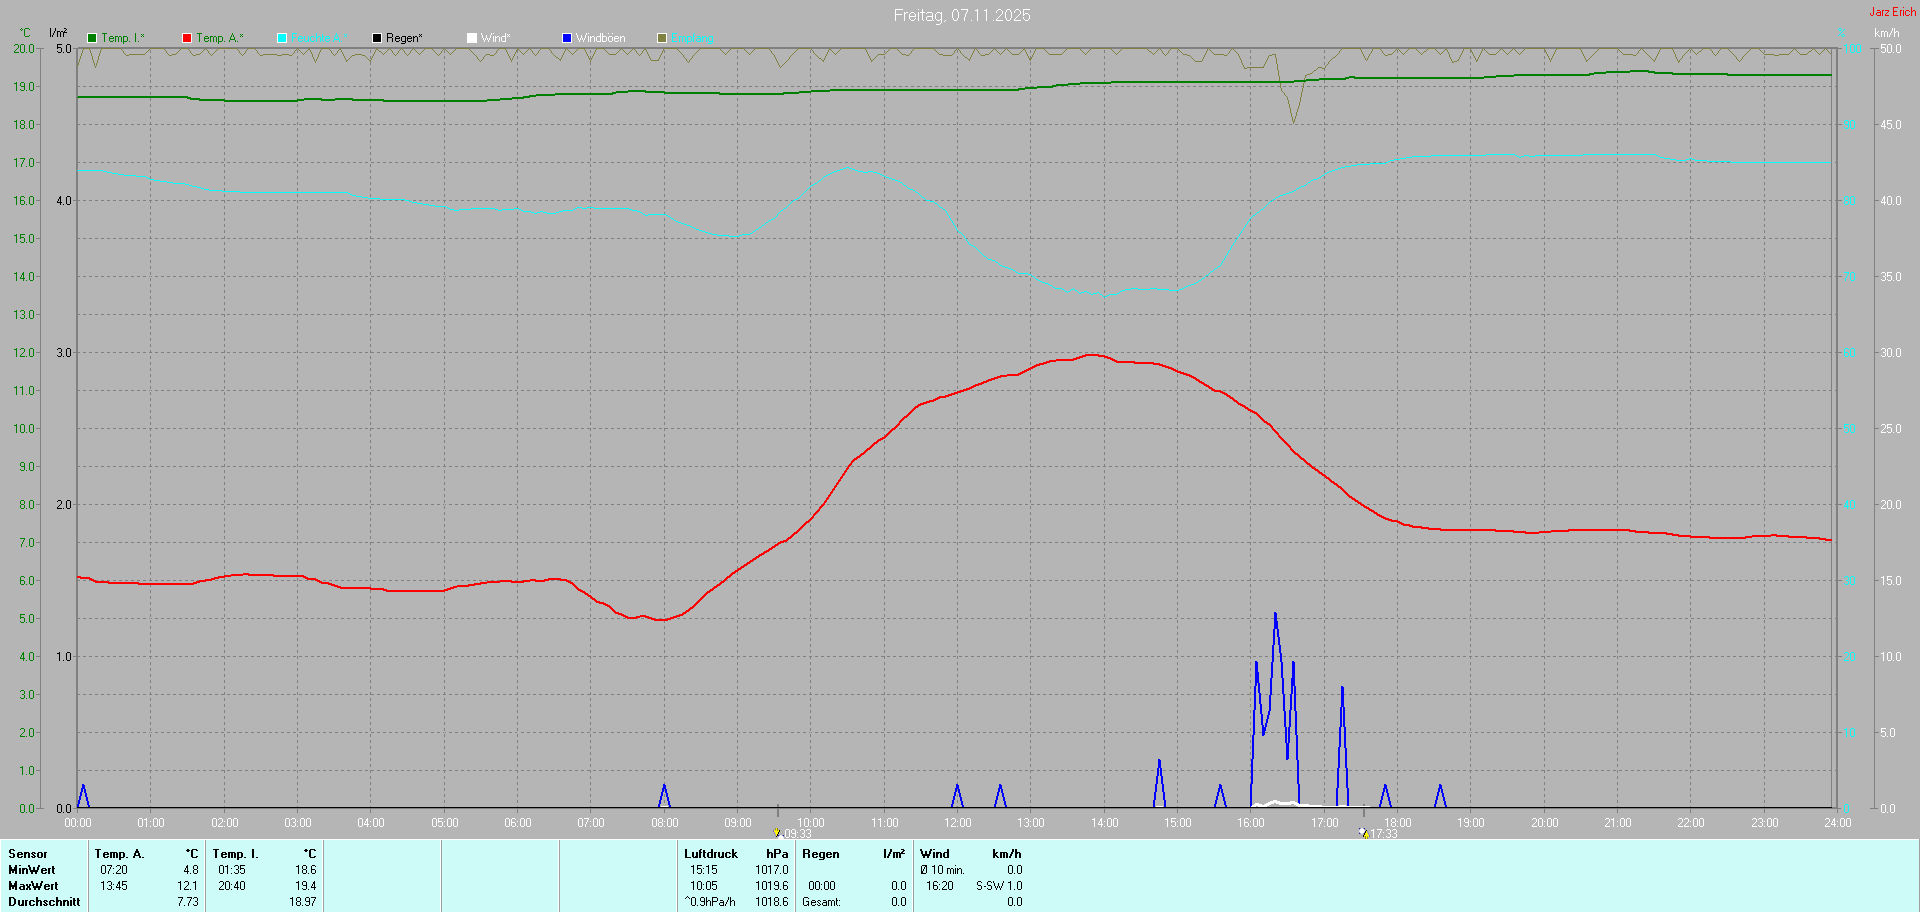
Task: Click the minimum pressure value 1017.0
Action: coord(772,870)
